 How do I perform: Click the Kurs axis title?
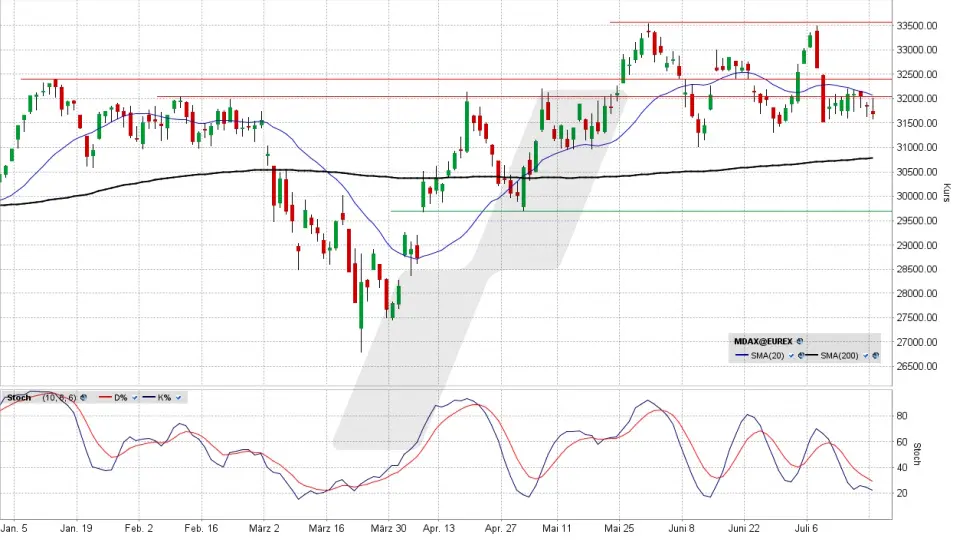coord(946,193)
